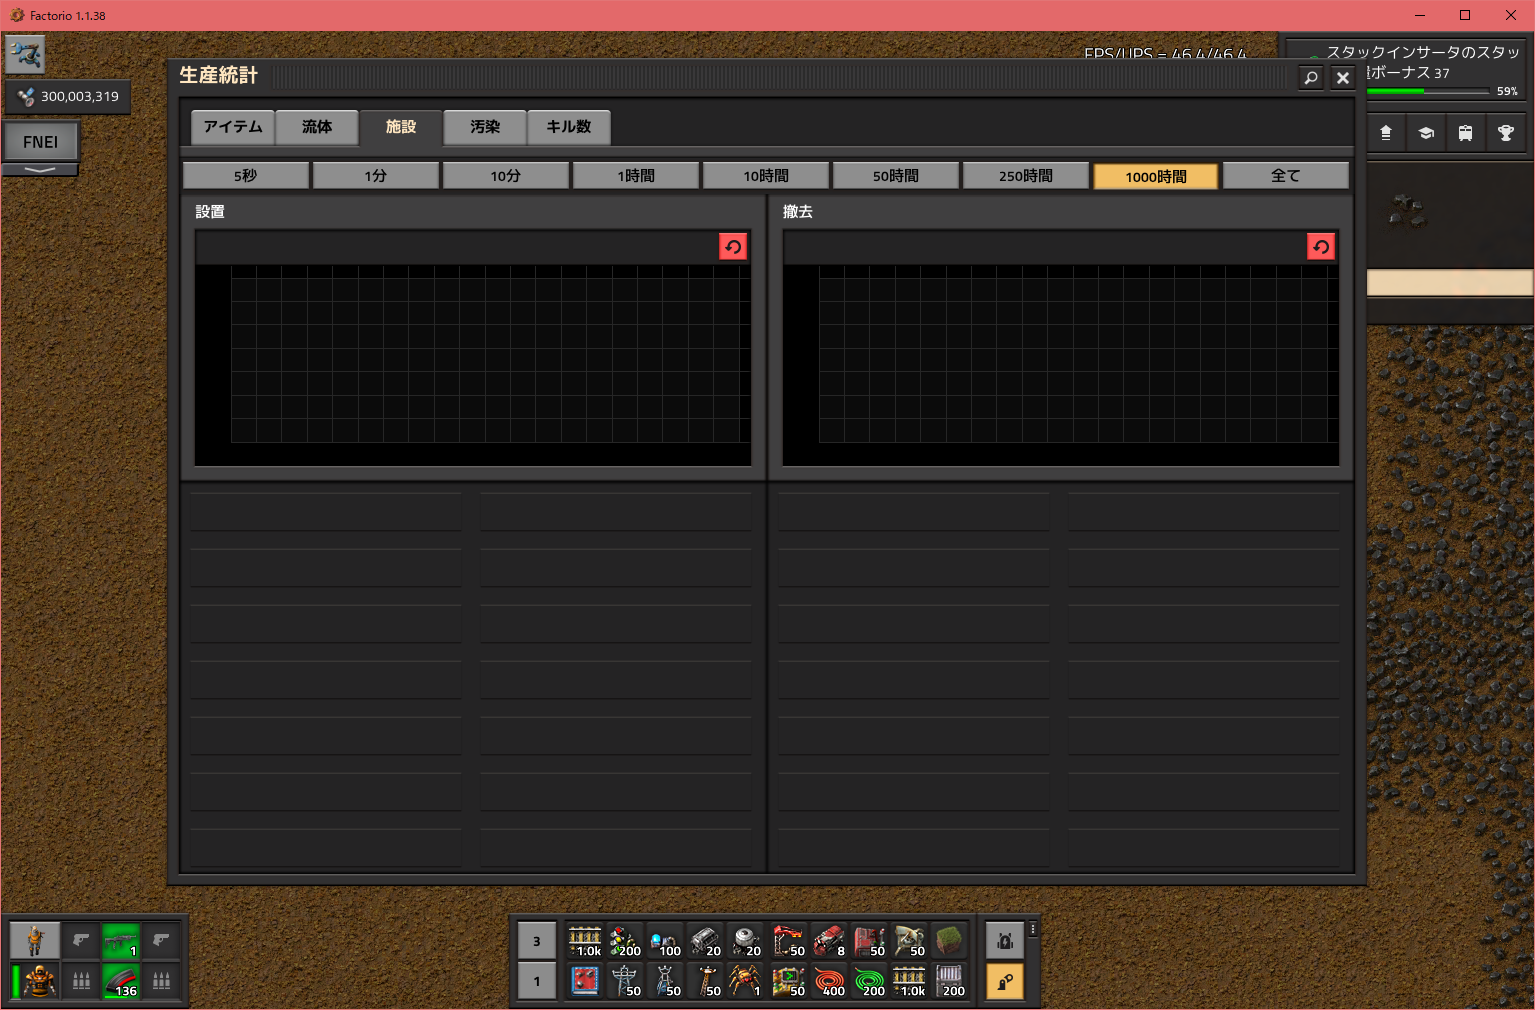
Task: Select the 全て time range
Action: click(x=1286, y=176)
